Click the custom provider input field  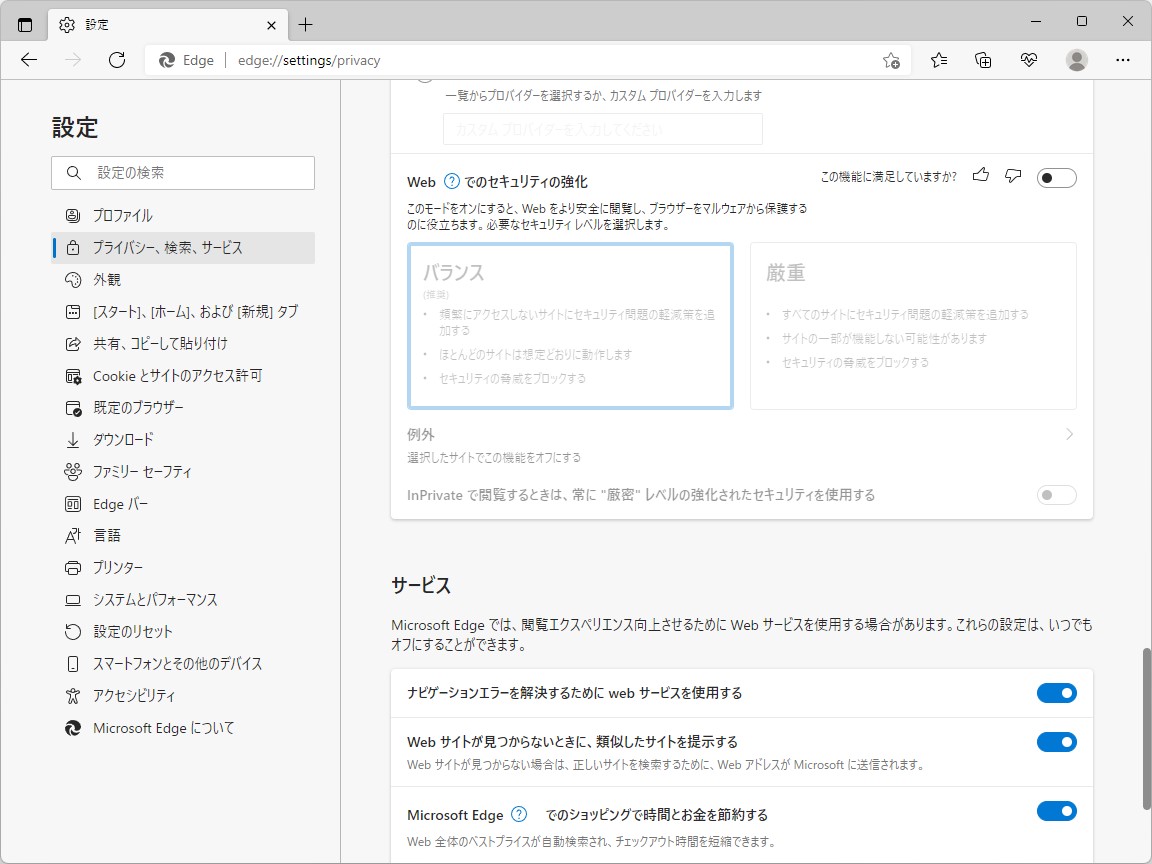(602, 129)
